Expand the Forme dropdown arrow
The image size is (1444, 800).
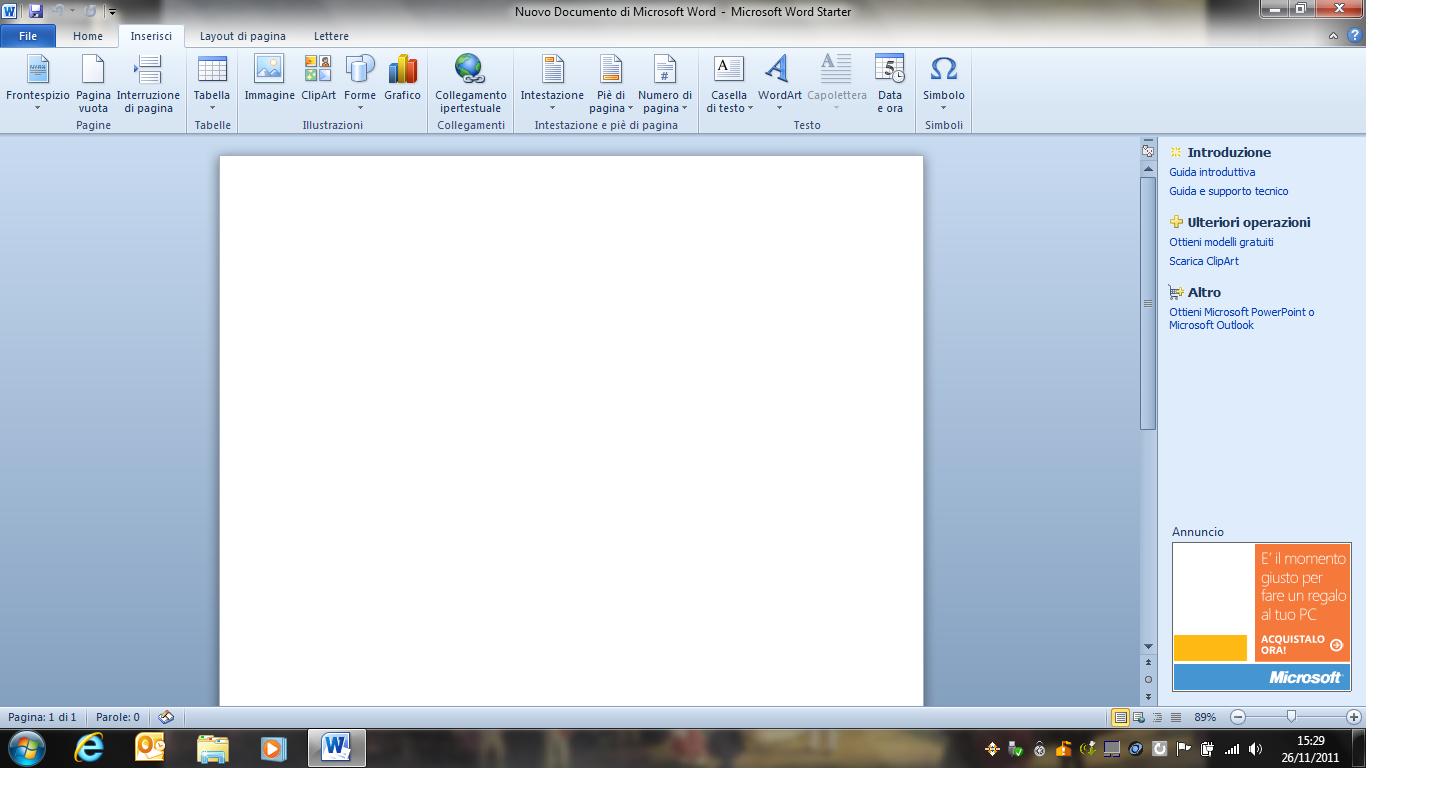[360, 108]
